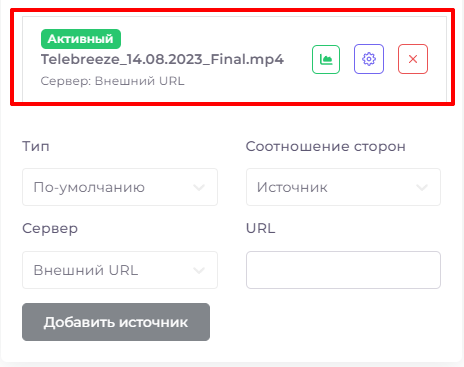Click the Тип field label
The height and width of the screenshot is (367, 464).
(36, 146)
